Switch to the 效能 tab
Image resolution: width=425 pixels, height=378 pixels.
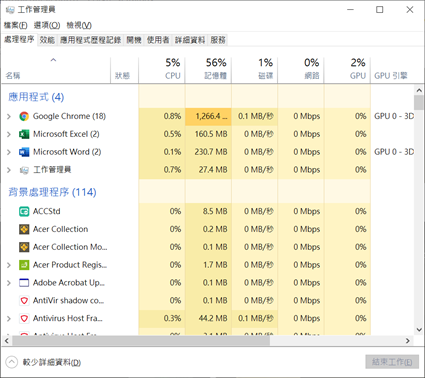[47, 40]
